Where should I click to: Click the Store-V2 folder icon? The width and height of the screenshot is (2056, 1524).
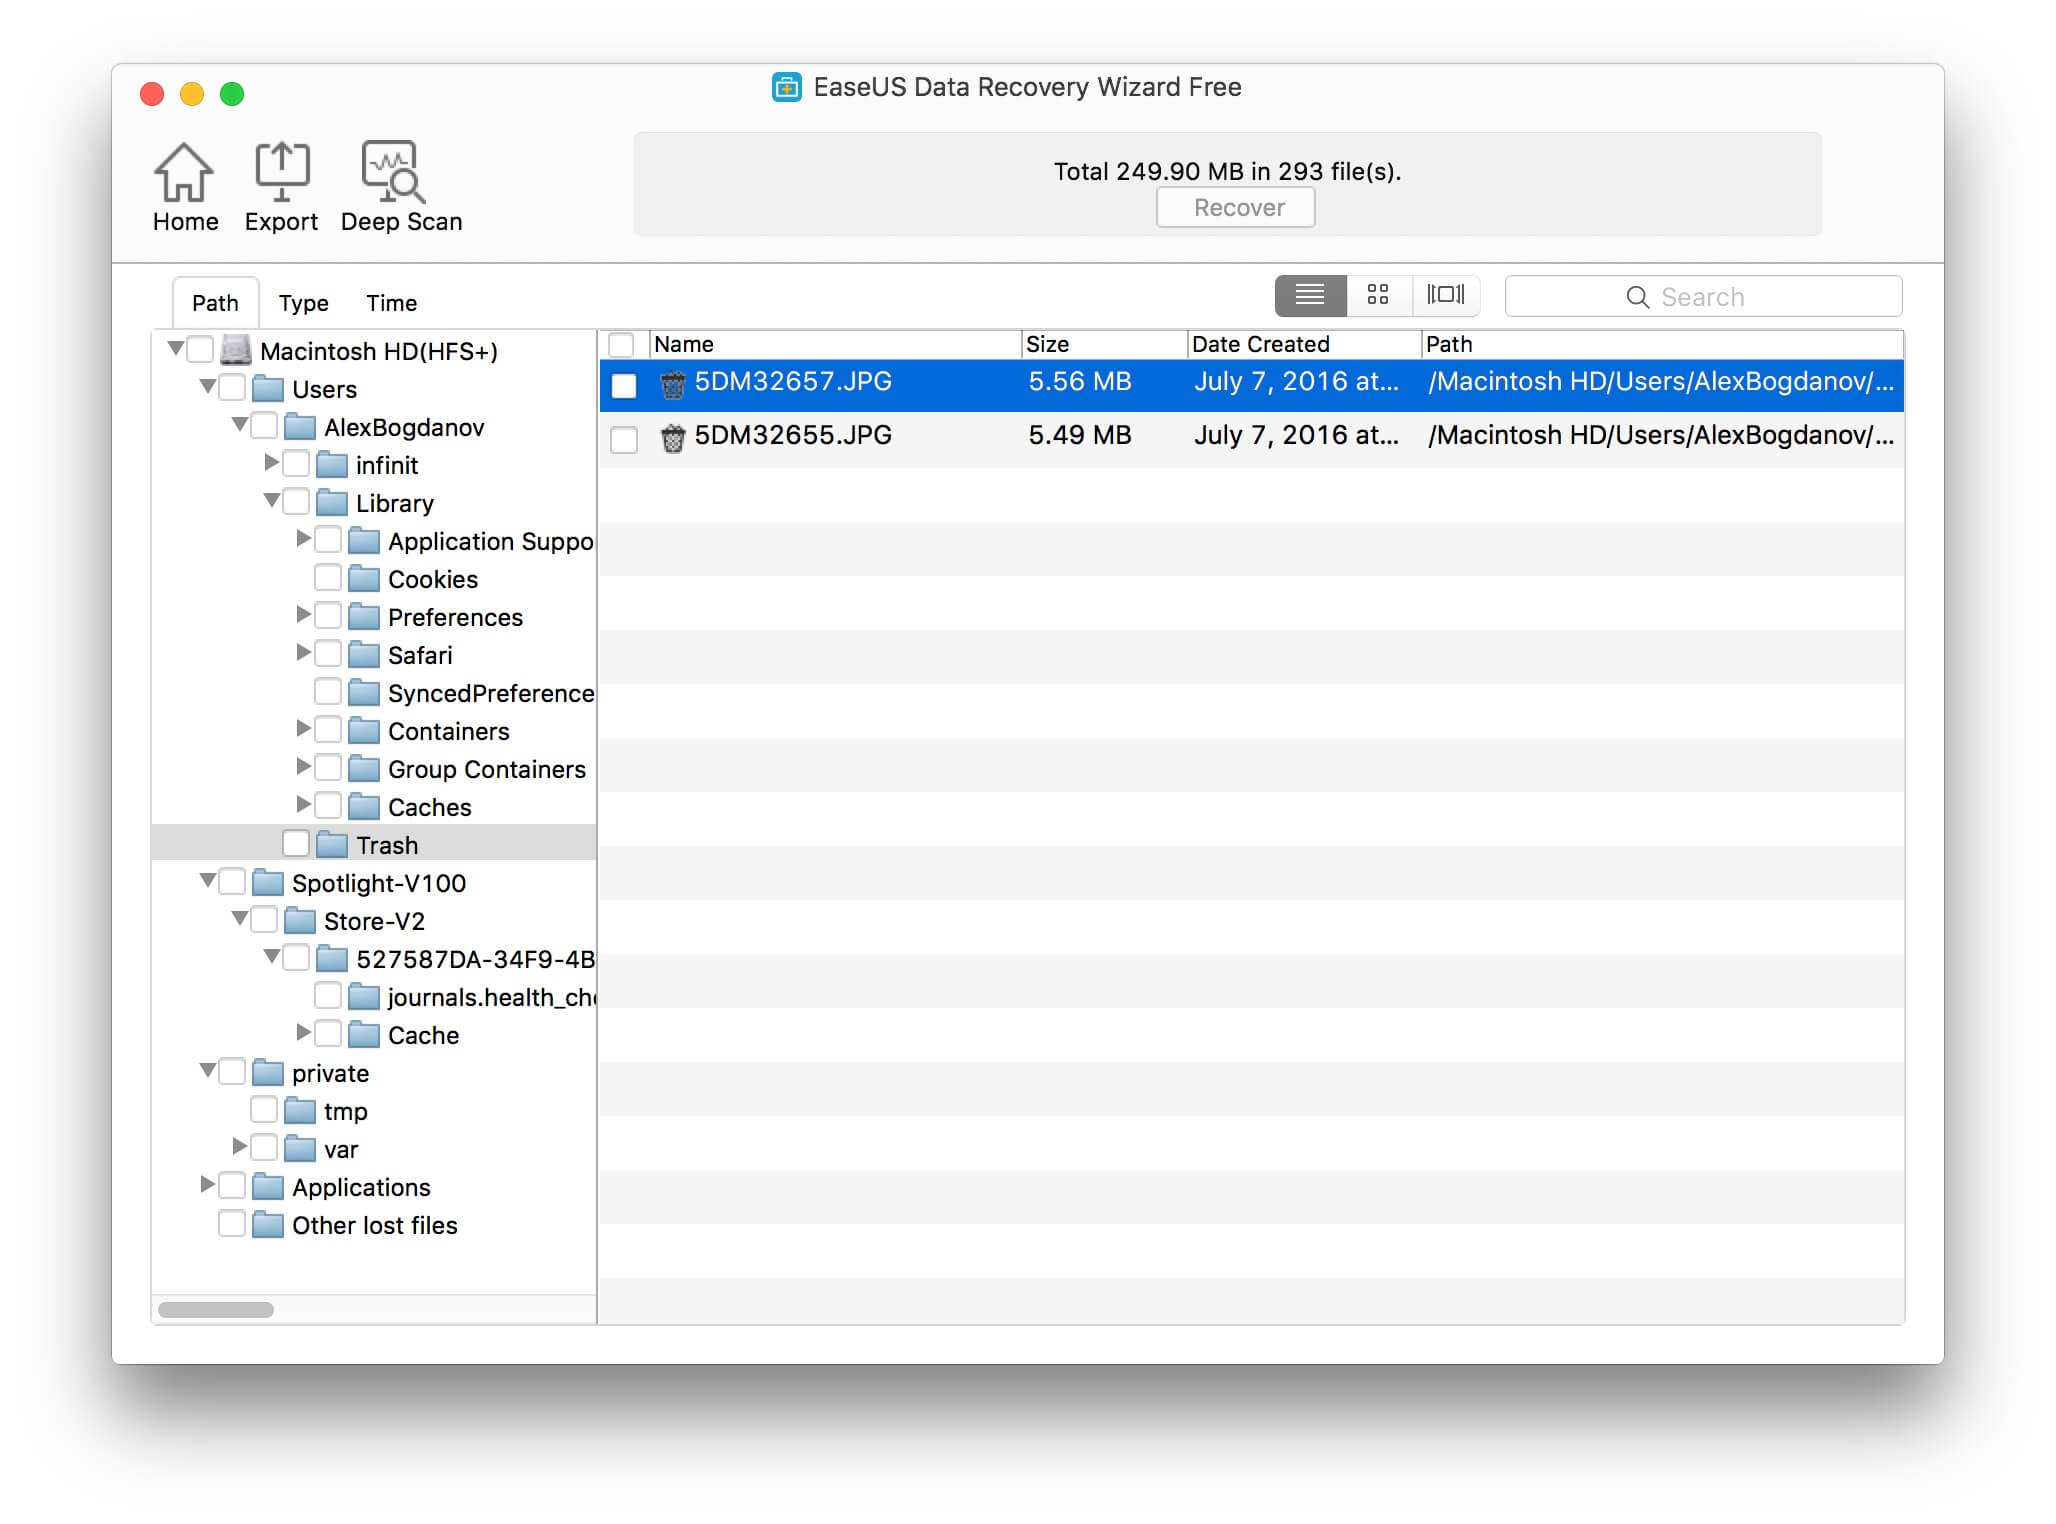point(300,920)
